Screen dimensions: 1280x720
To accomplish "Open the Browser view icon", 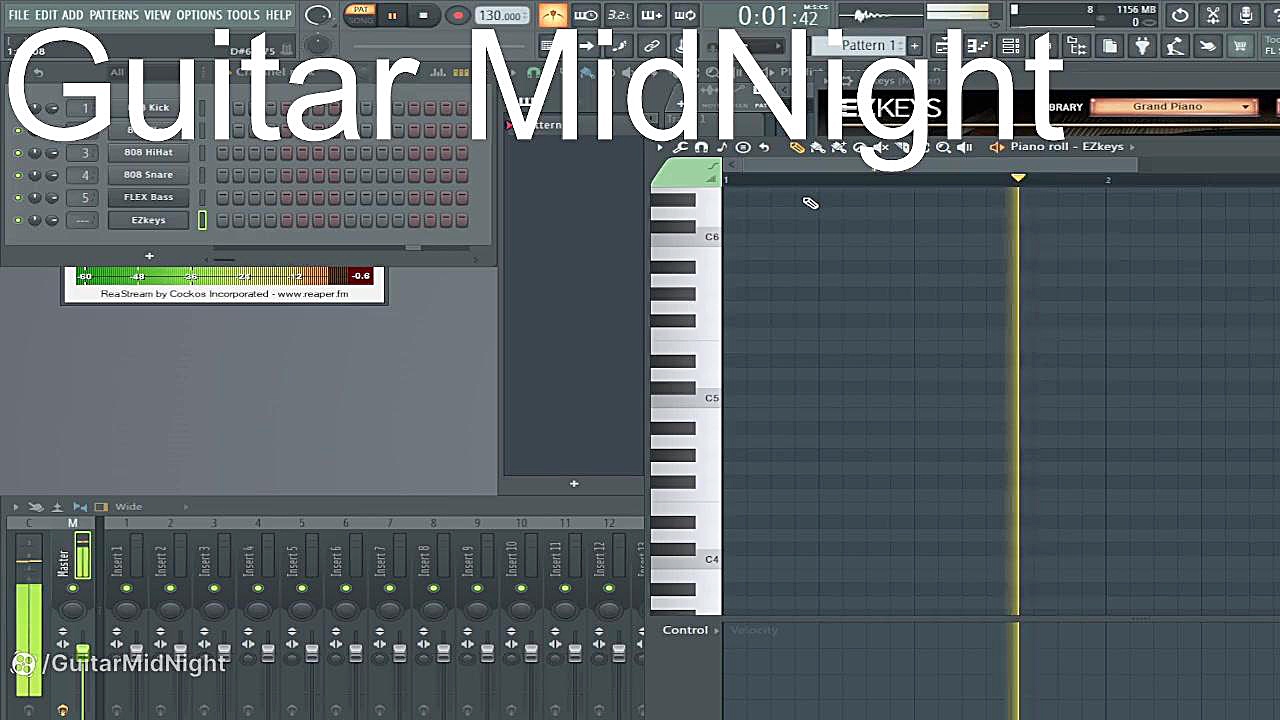I will click(1077, 46).
